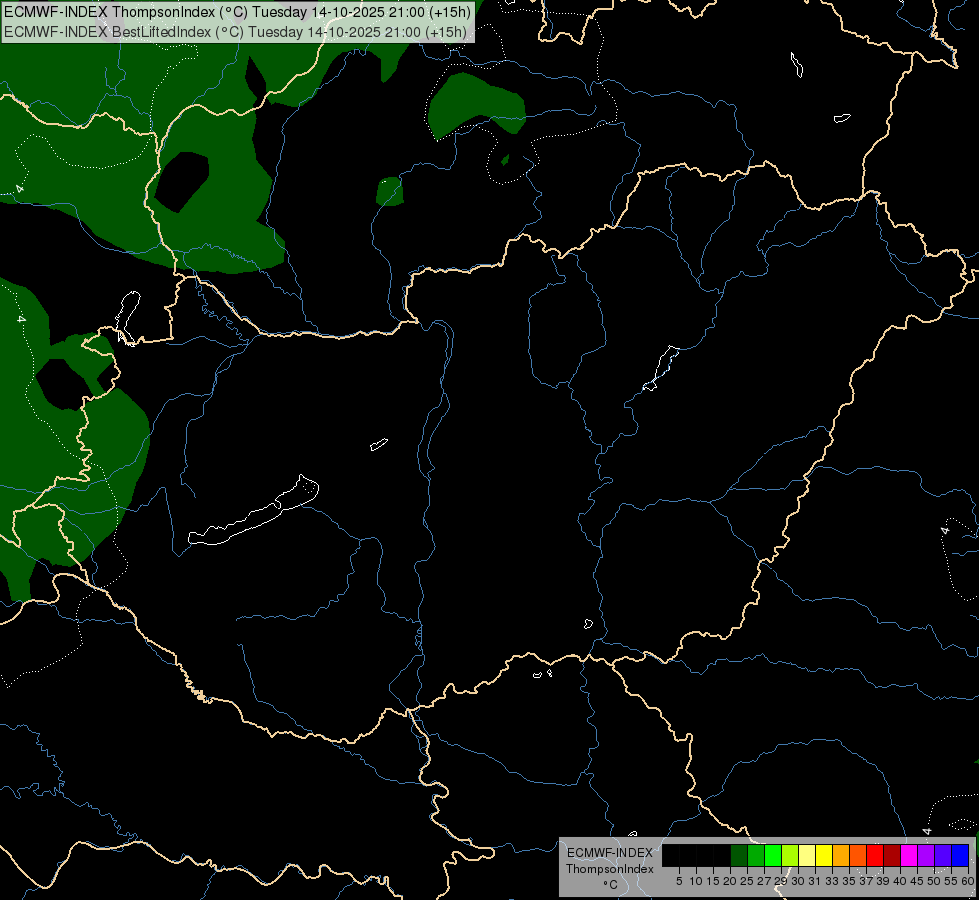This screenshot has height=900, width=979.
Task: Pick the dark green 20–25 legend swatch
Action: click(x=739, y=856)
